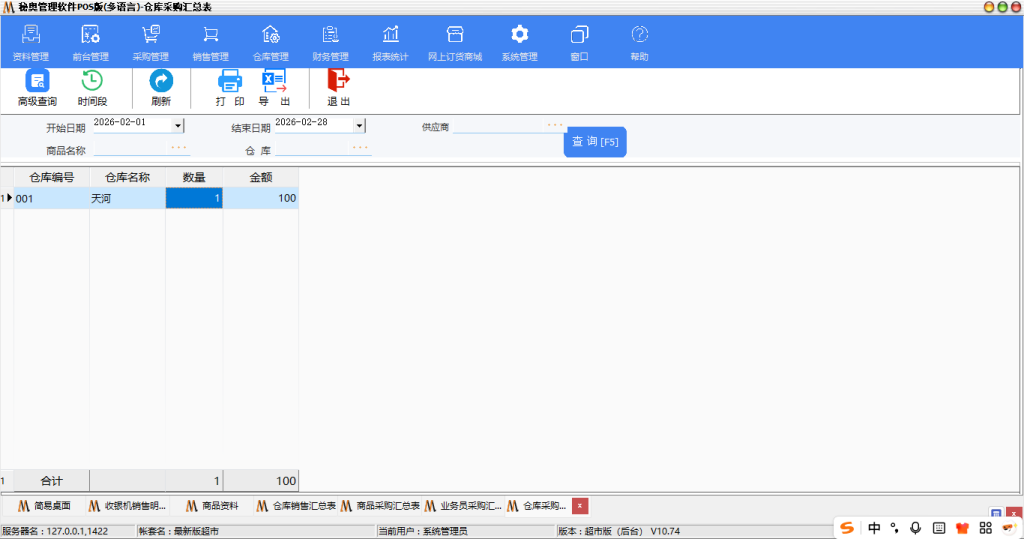Open the 仓库管理 warehouse management menu

pyautogui.click(x=270, y=42)
